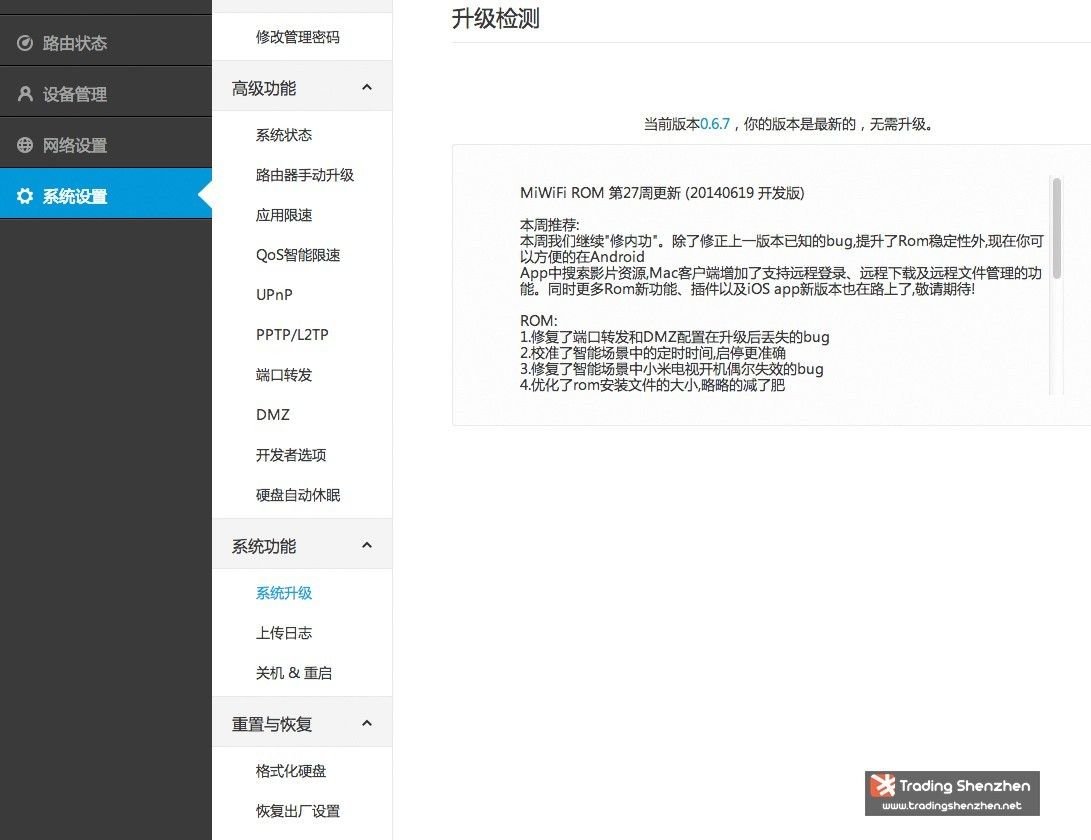This screenshot has height=840, width=1091.
Task: Open 恢复出厂设置 page
Action: 298,811
